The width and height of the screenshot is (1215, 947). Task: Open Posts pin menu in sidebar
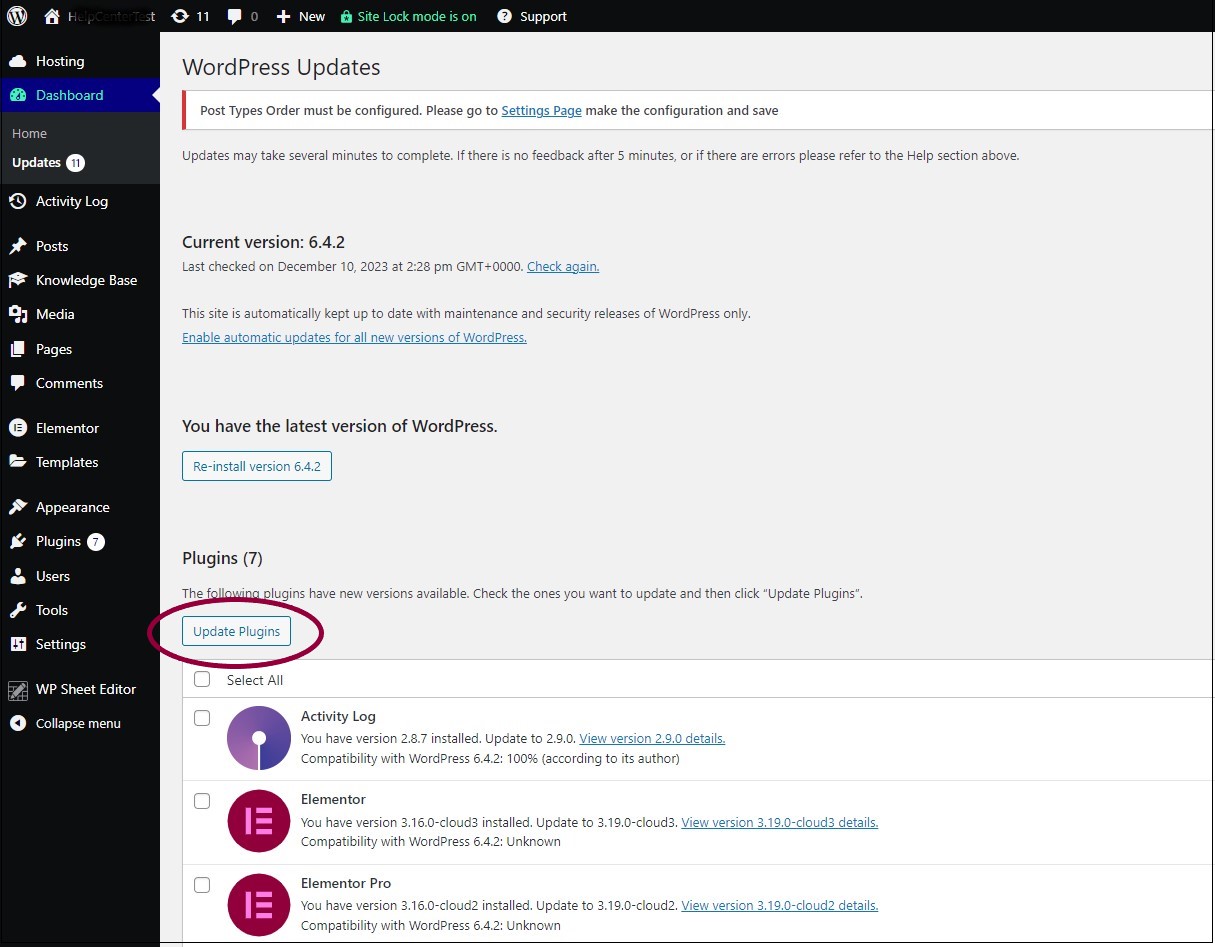tap(80, 246)
